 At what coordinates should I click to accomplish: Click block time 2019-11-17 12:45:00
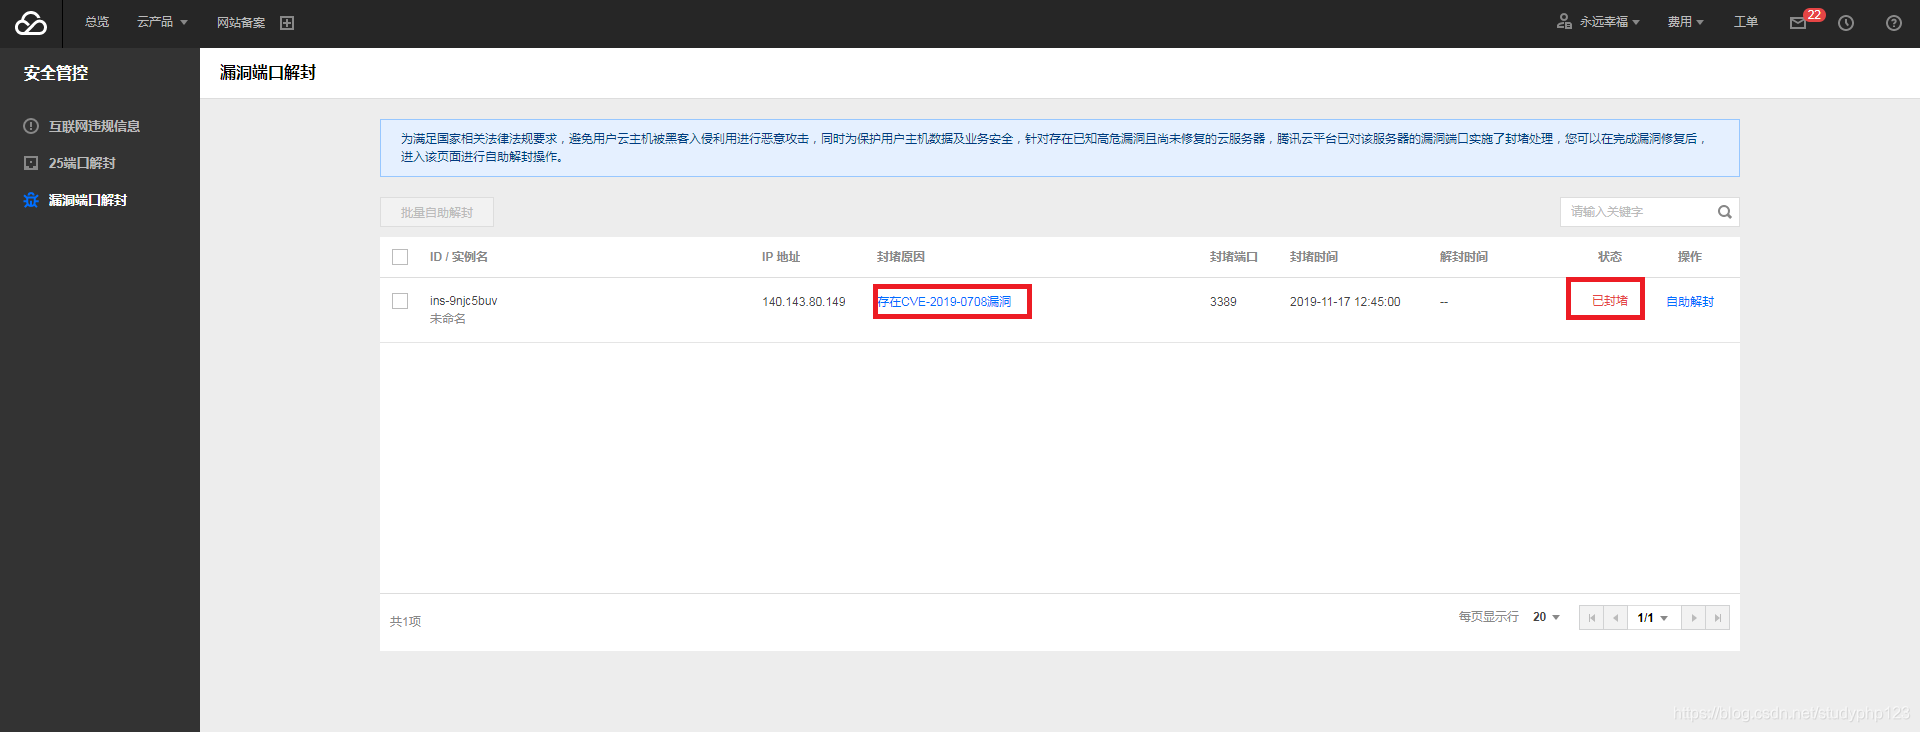coord(1345,302)
